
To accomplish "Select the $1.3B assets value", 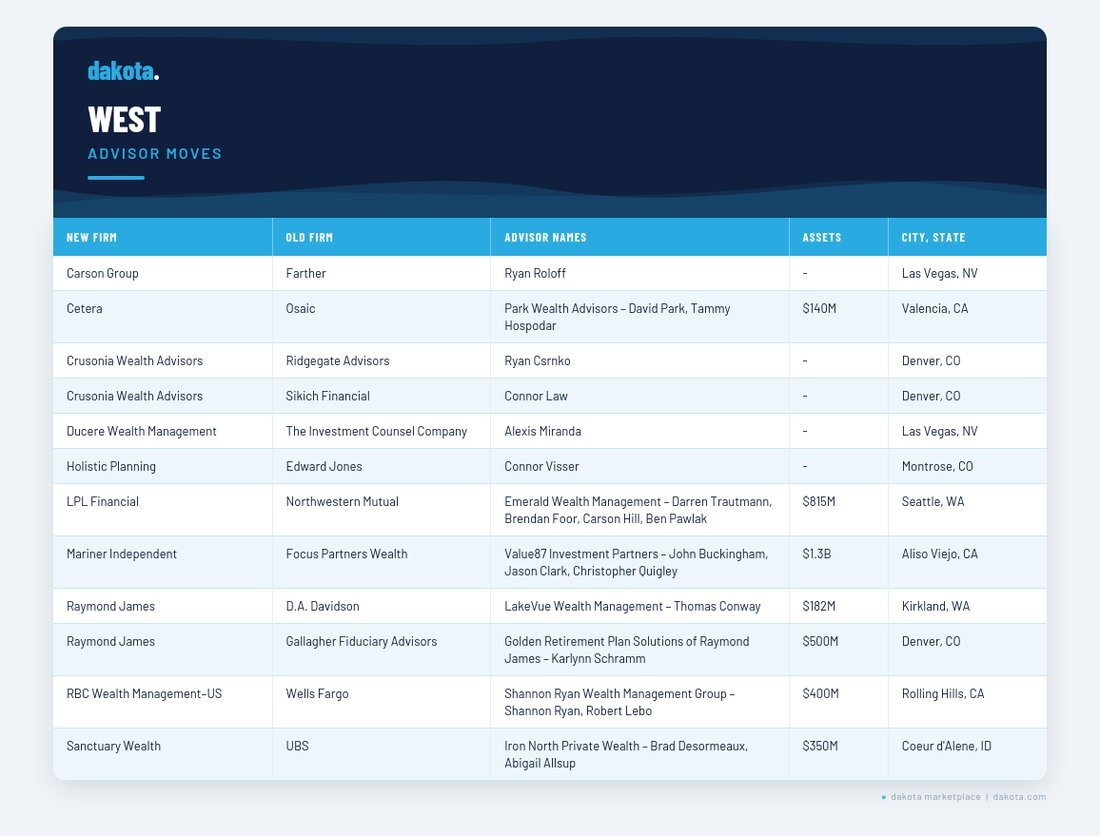I will coord(817,554).
